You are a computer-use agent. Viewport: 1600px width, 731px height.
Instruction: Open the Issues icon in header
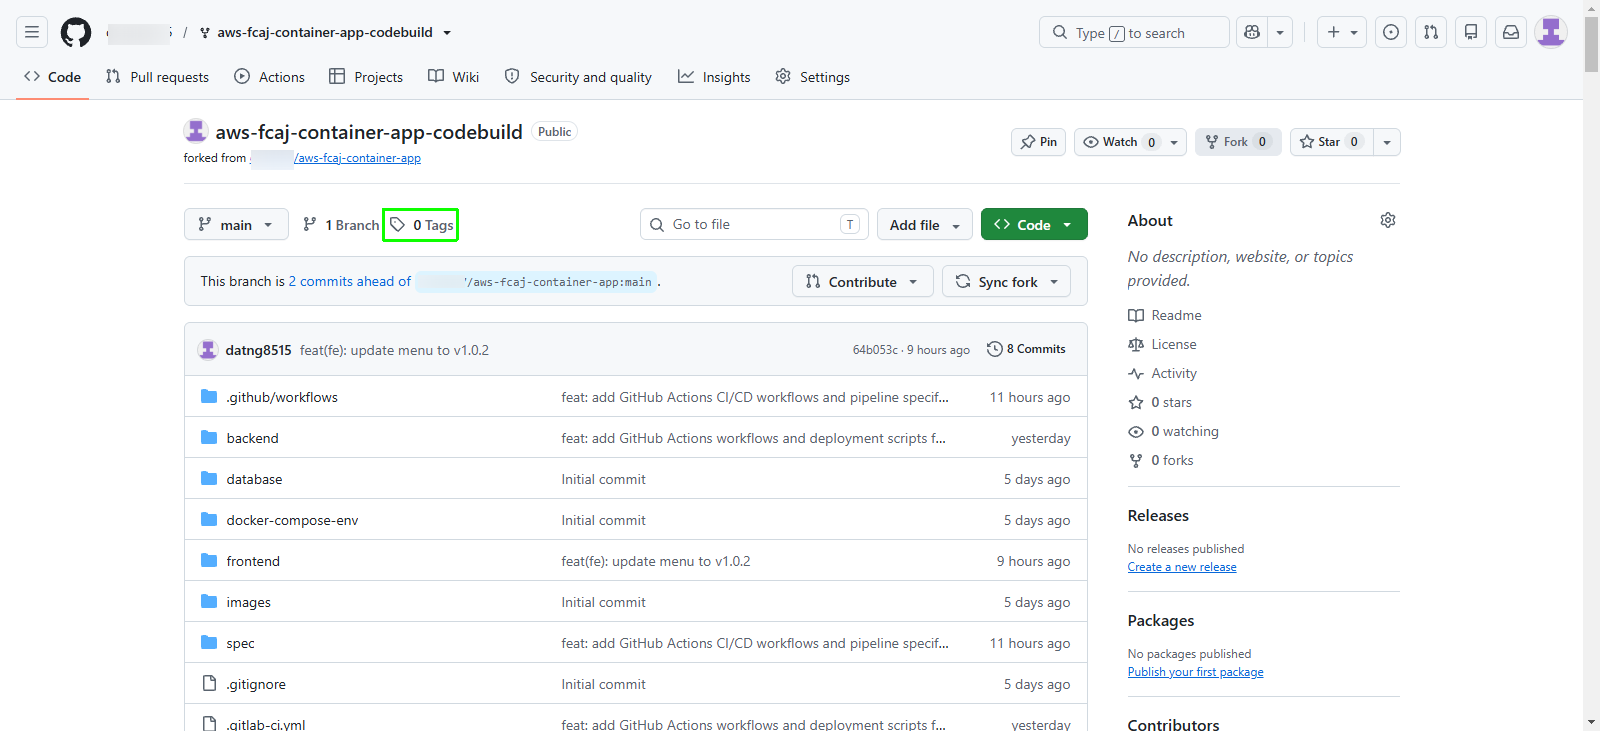point(1391,32)
